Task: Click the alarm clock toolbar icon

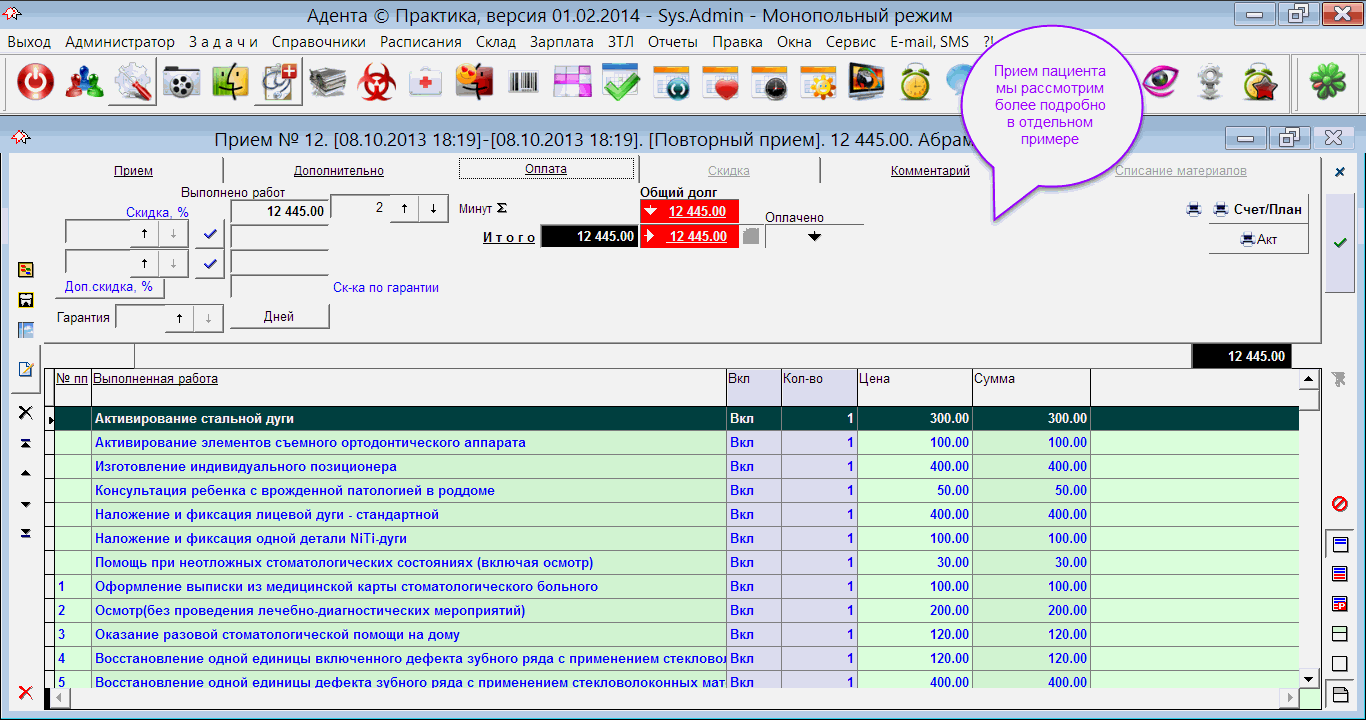Action: (x=915, y=84)
